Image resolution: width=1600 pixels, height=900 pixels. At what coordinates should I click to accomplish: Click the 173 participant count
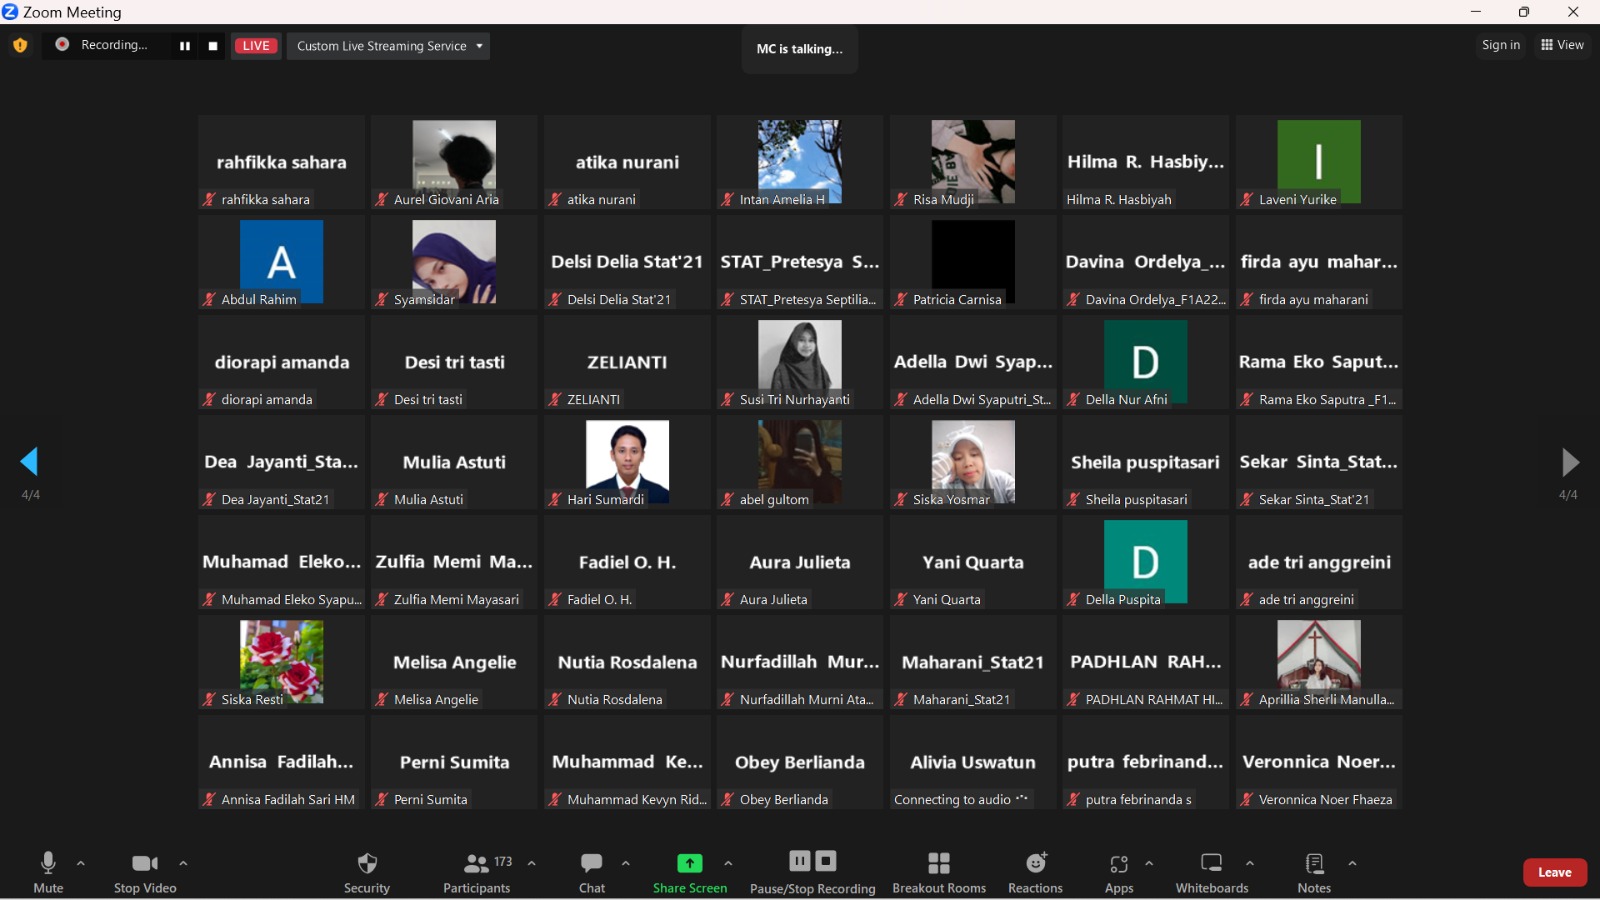point(503,861)
